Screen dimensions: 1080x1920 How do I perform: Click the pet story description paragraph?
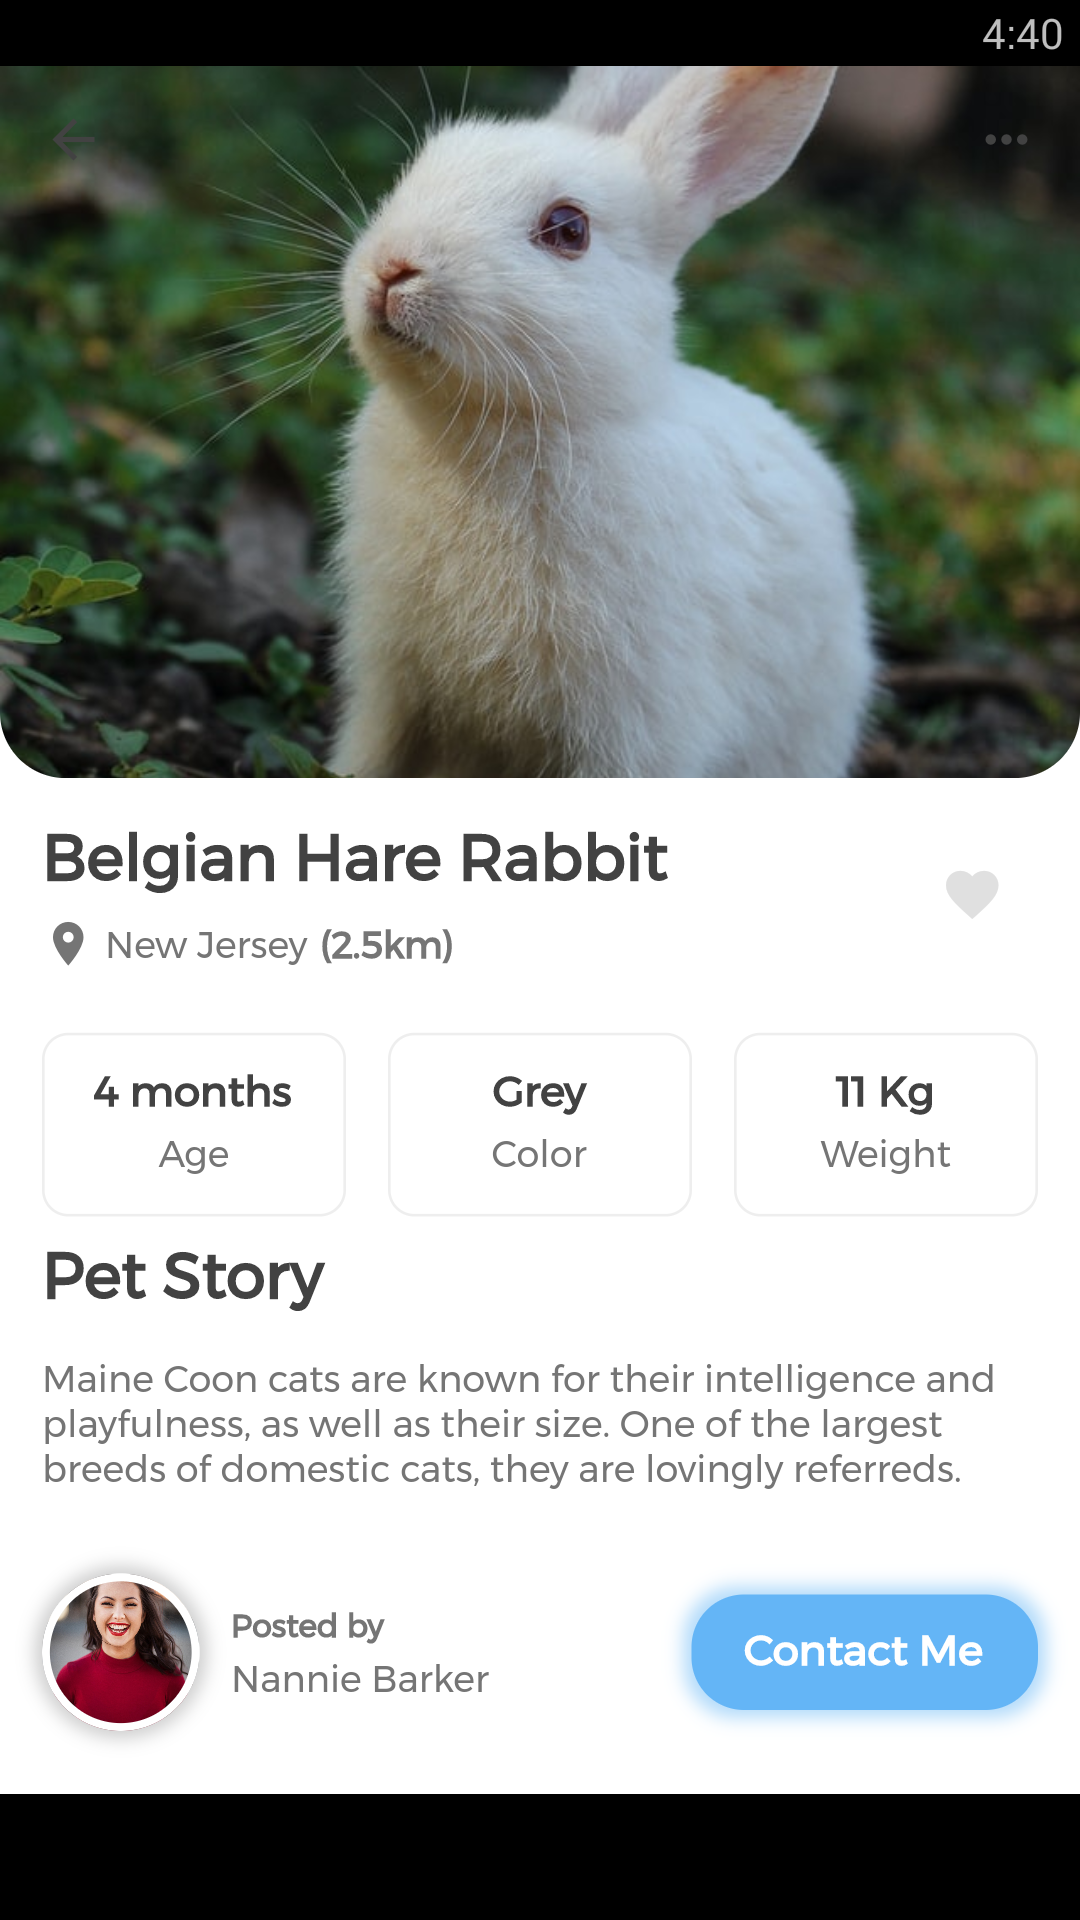(x=519, y=1424)
